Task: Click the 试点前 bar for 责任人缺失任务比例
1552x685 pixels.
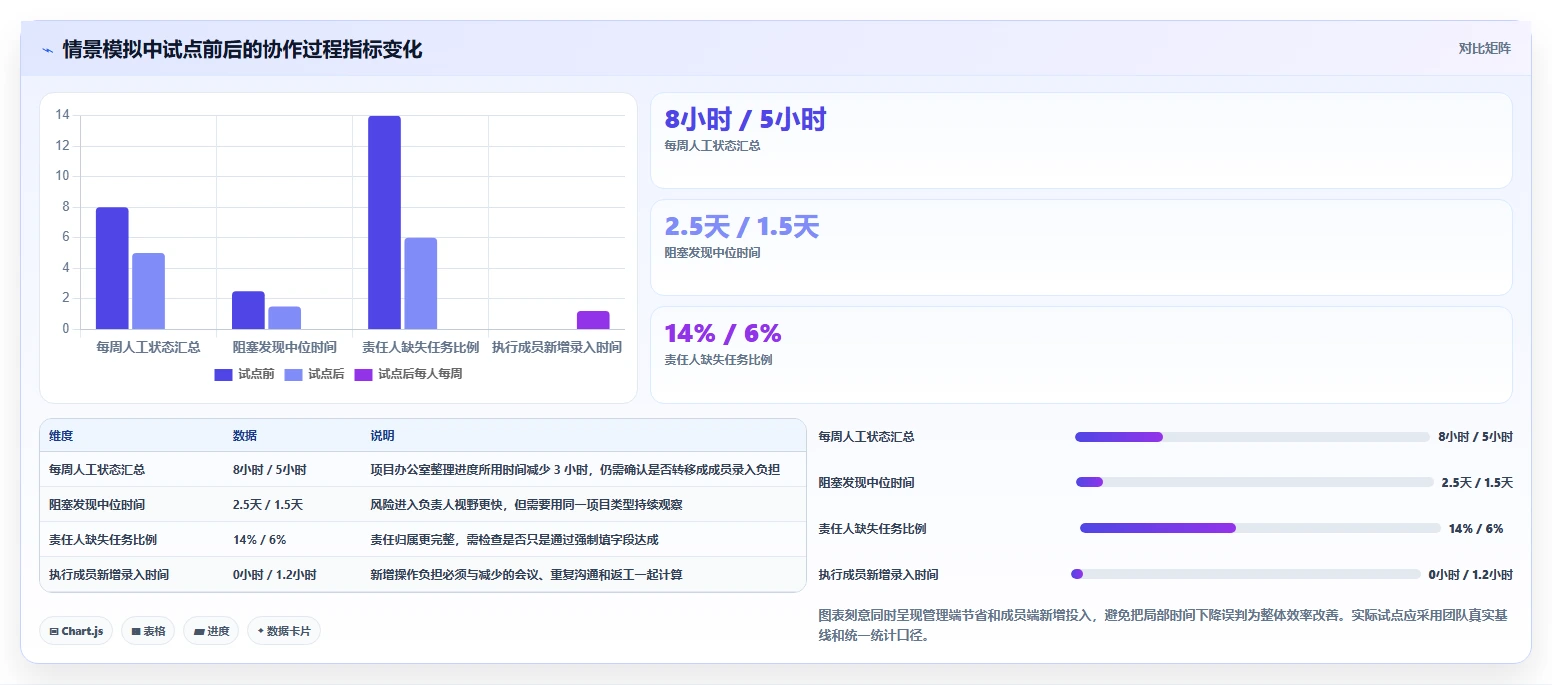Action: pos(384,222)
